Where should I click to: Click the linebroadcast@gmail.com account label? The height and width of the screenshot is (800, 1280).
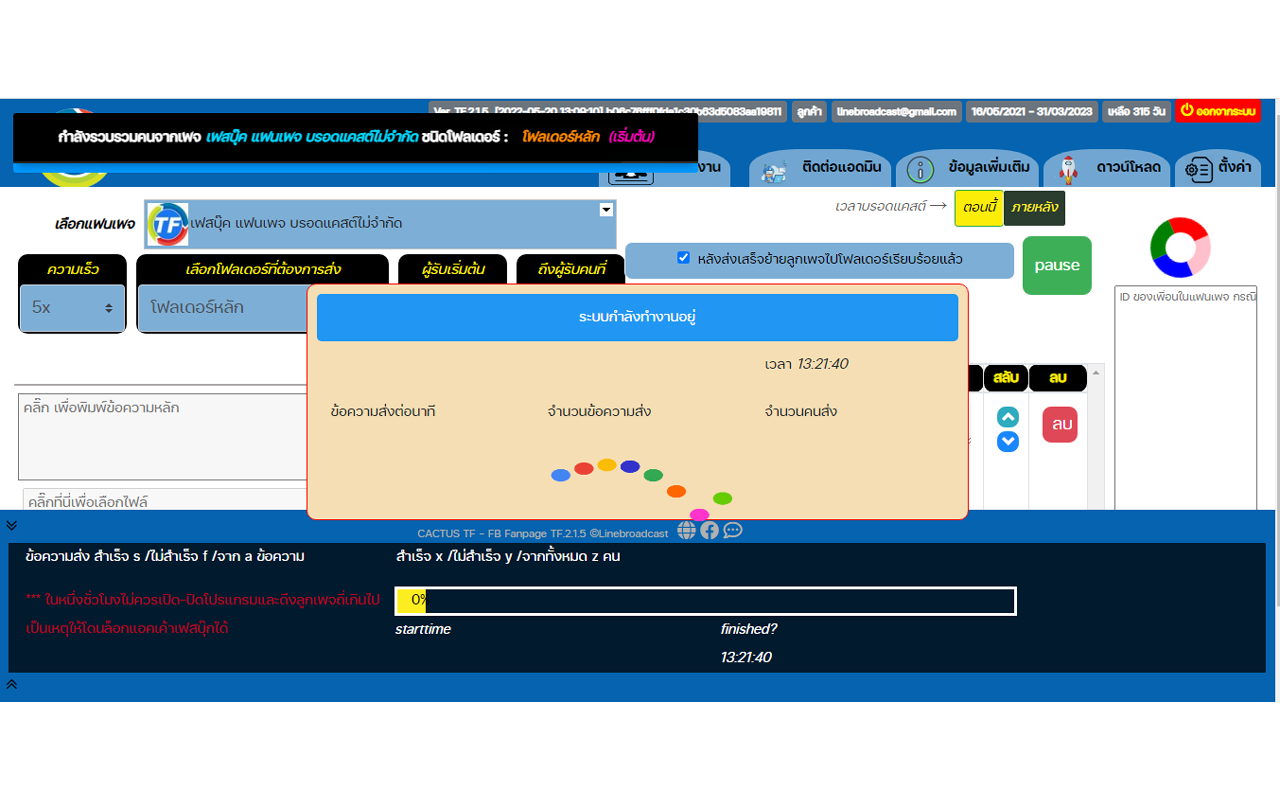click(897, 111)
